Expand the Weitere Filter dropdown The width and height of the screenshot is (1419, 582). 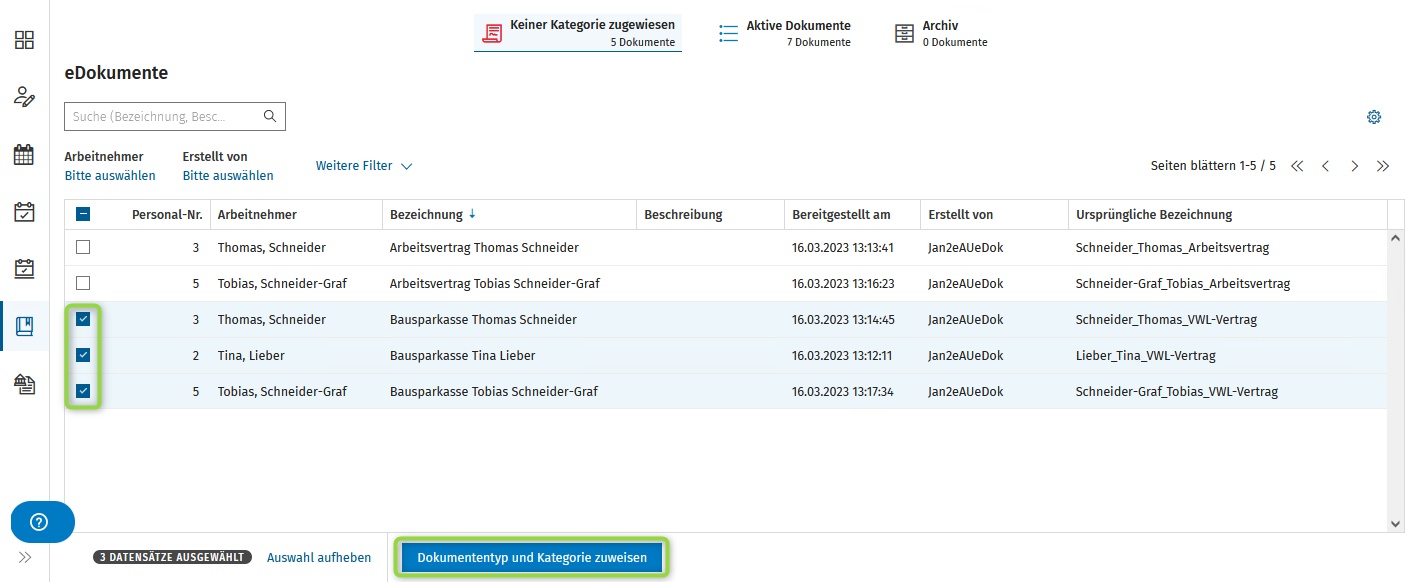364,166
